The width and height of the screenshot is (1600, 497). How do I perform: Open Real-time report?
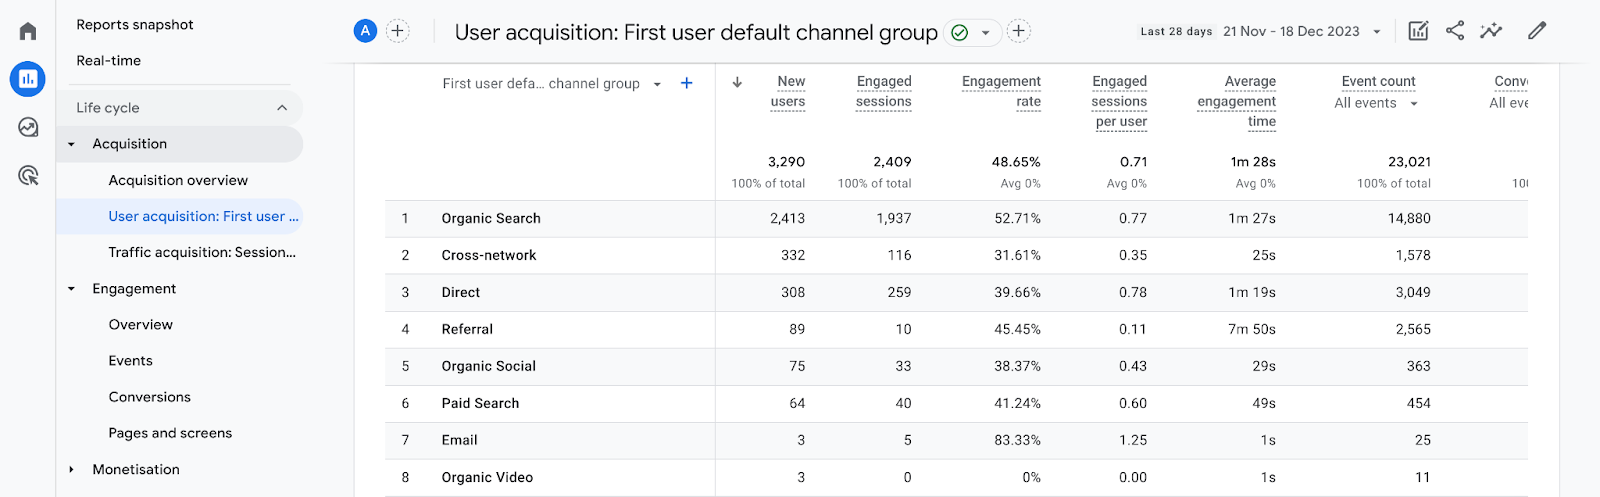[109, 61]
